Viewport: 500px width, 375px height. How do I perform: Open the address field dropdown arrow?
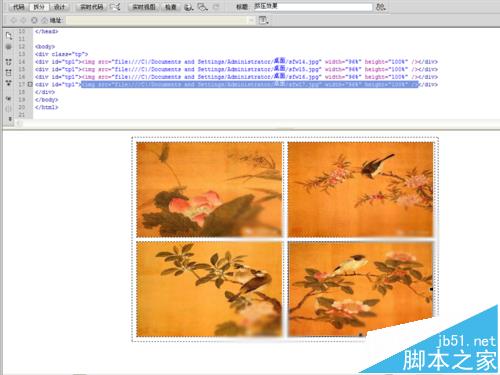coord(251,20)
